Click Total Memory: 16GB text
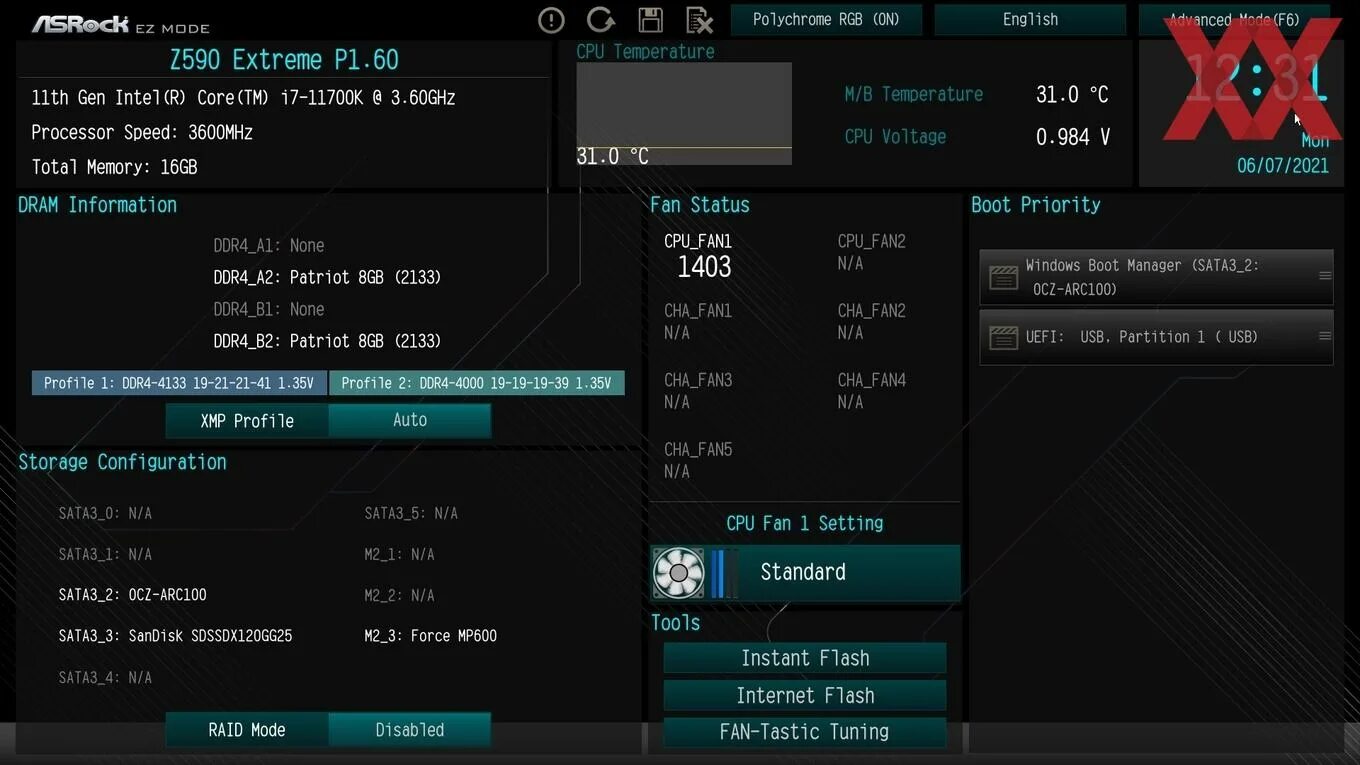Viewport: 1360px width, 765px height. 114,167
